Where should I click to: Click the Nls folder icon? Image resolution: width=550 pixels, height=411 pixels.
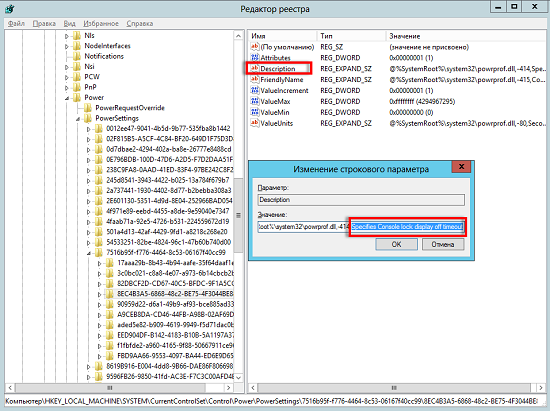click(x=76, y=36)
